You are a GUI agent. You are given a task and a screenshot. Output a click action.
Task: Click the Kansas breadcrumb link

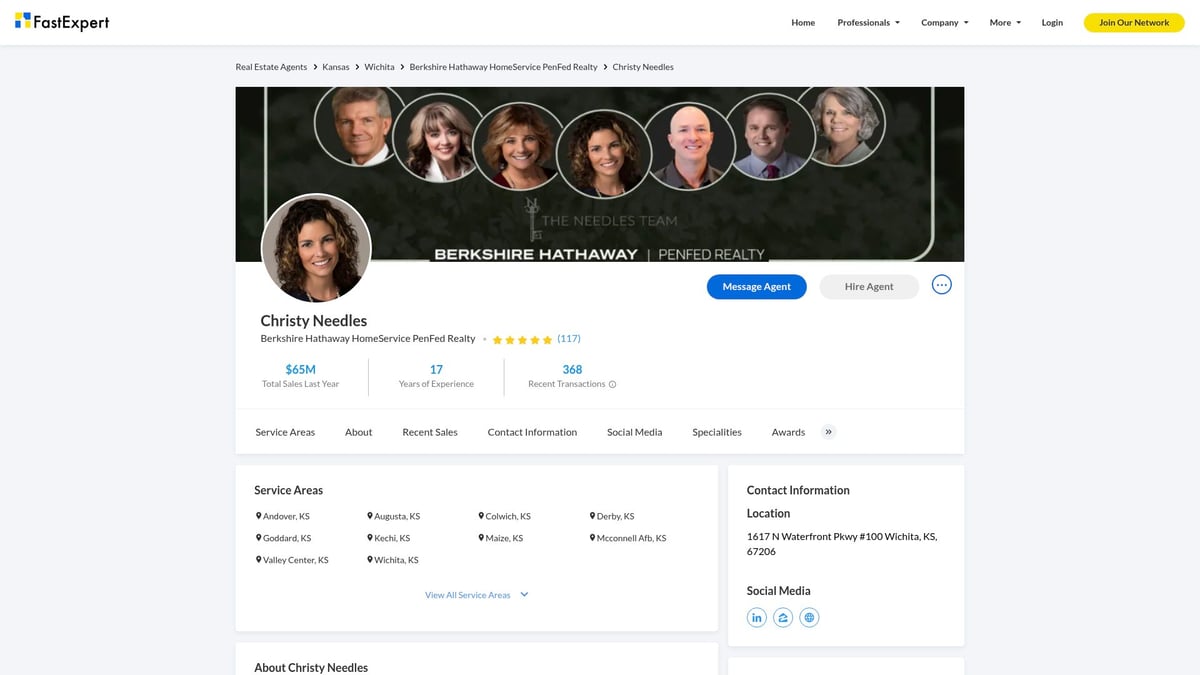pyautogui.click(x=336, y=66)
